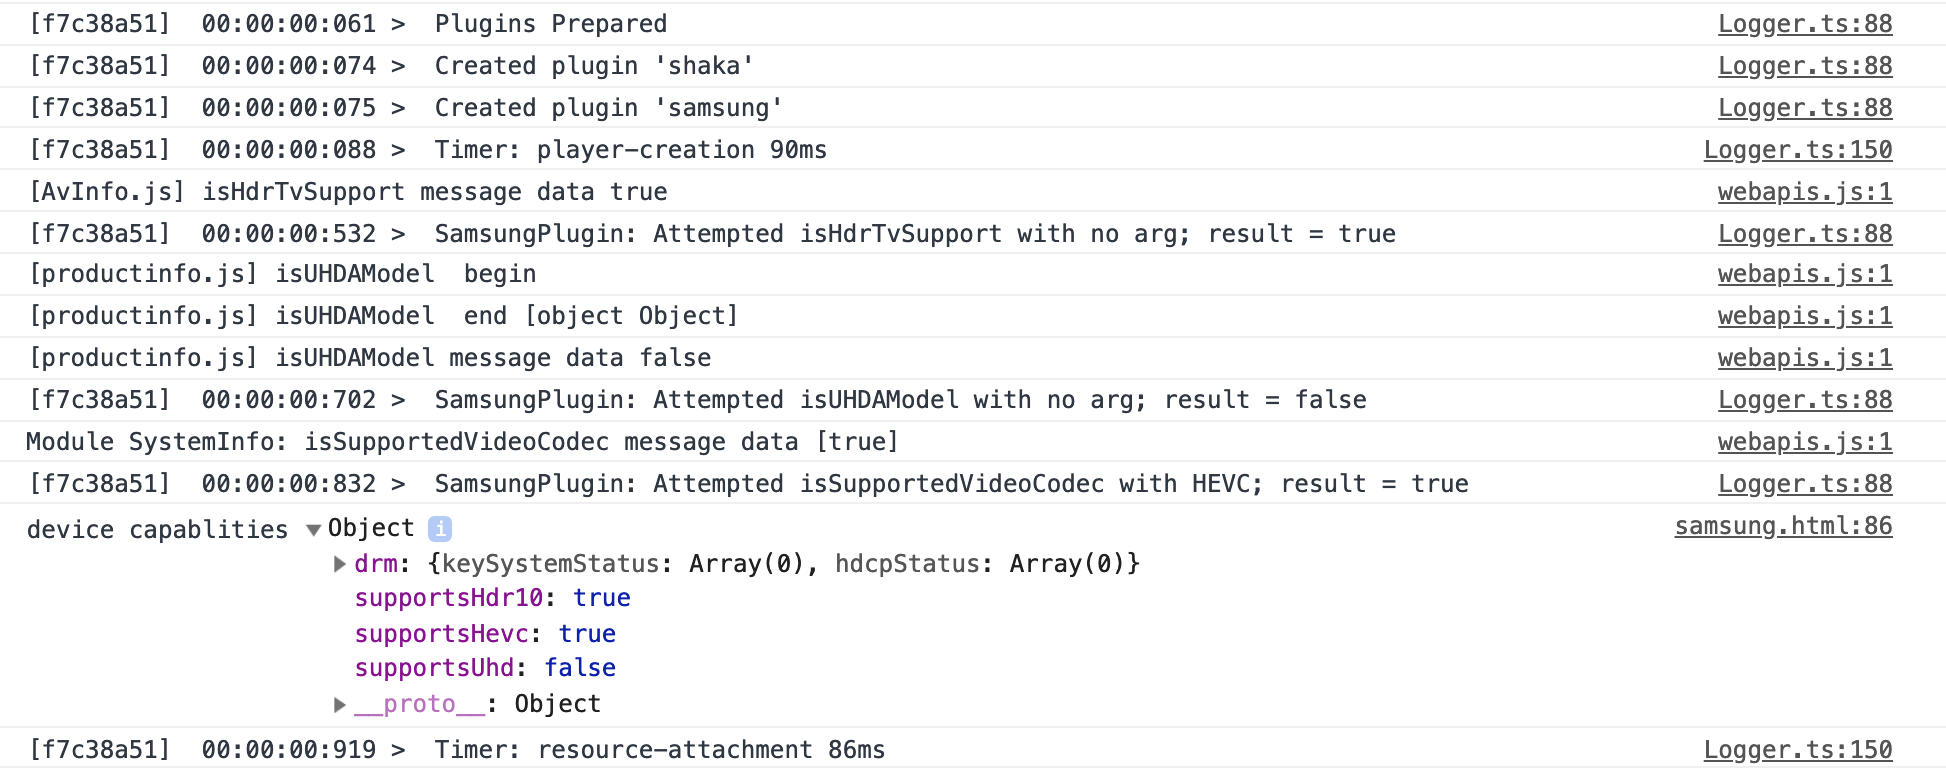This screenshot has width=1946, height=782.
Task: Open samsung.html:86 source link
Action: coord(1783,526)
